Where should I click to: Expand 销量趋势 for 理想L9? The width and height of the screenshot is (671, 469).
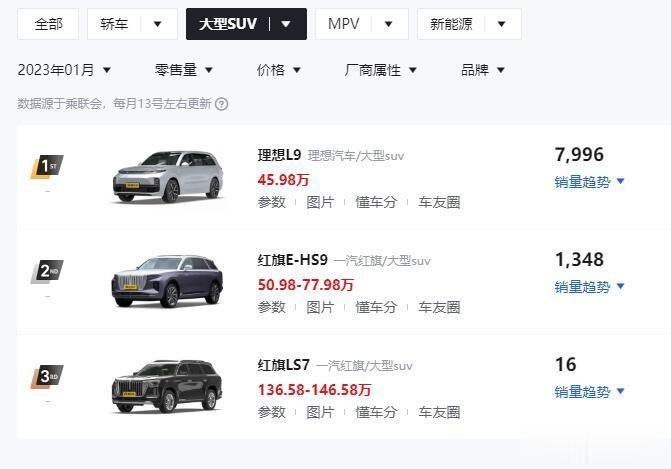590,181
